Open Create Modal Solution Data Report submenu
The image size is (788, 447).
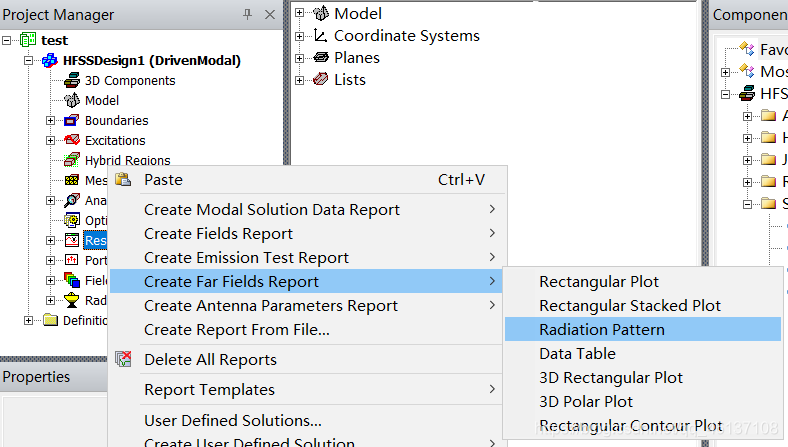pos(309,209)
